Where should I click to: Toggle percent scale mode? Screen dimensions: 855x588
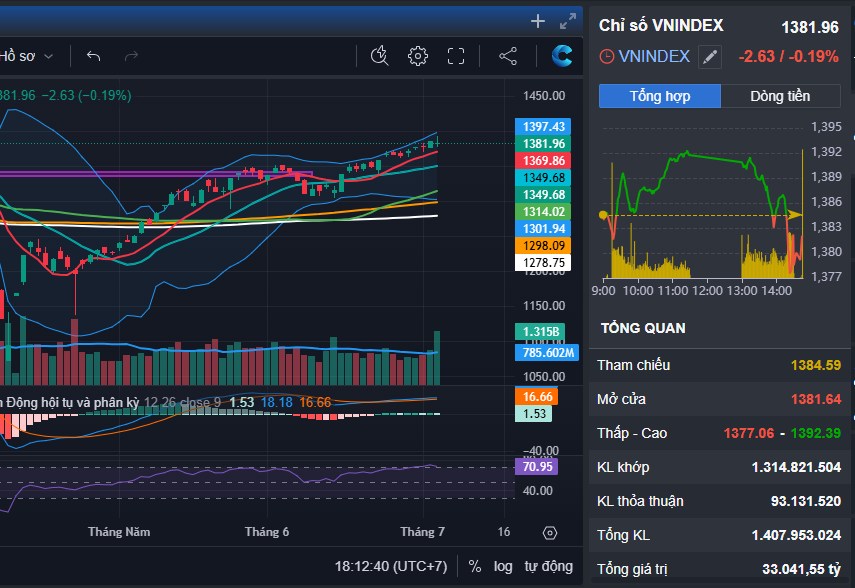point(474,567)
